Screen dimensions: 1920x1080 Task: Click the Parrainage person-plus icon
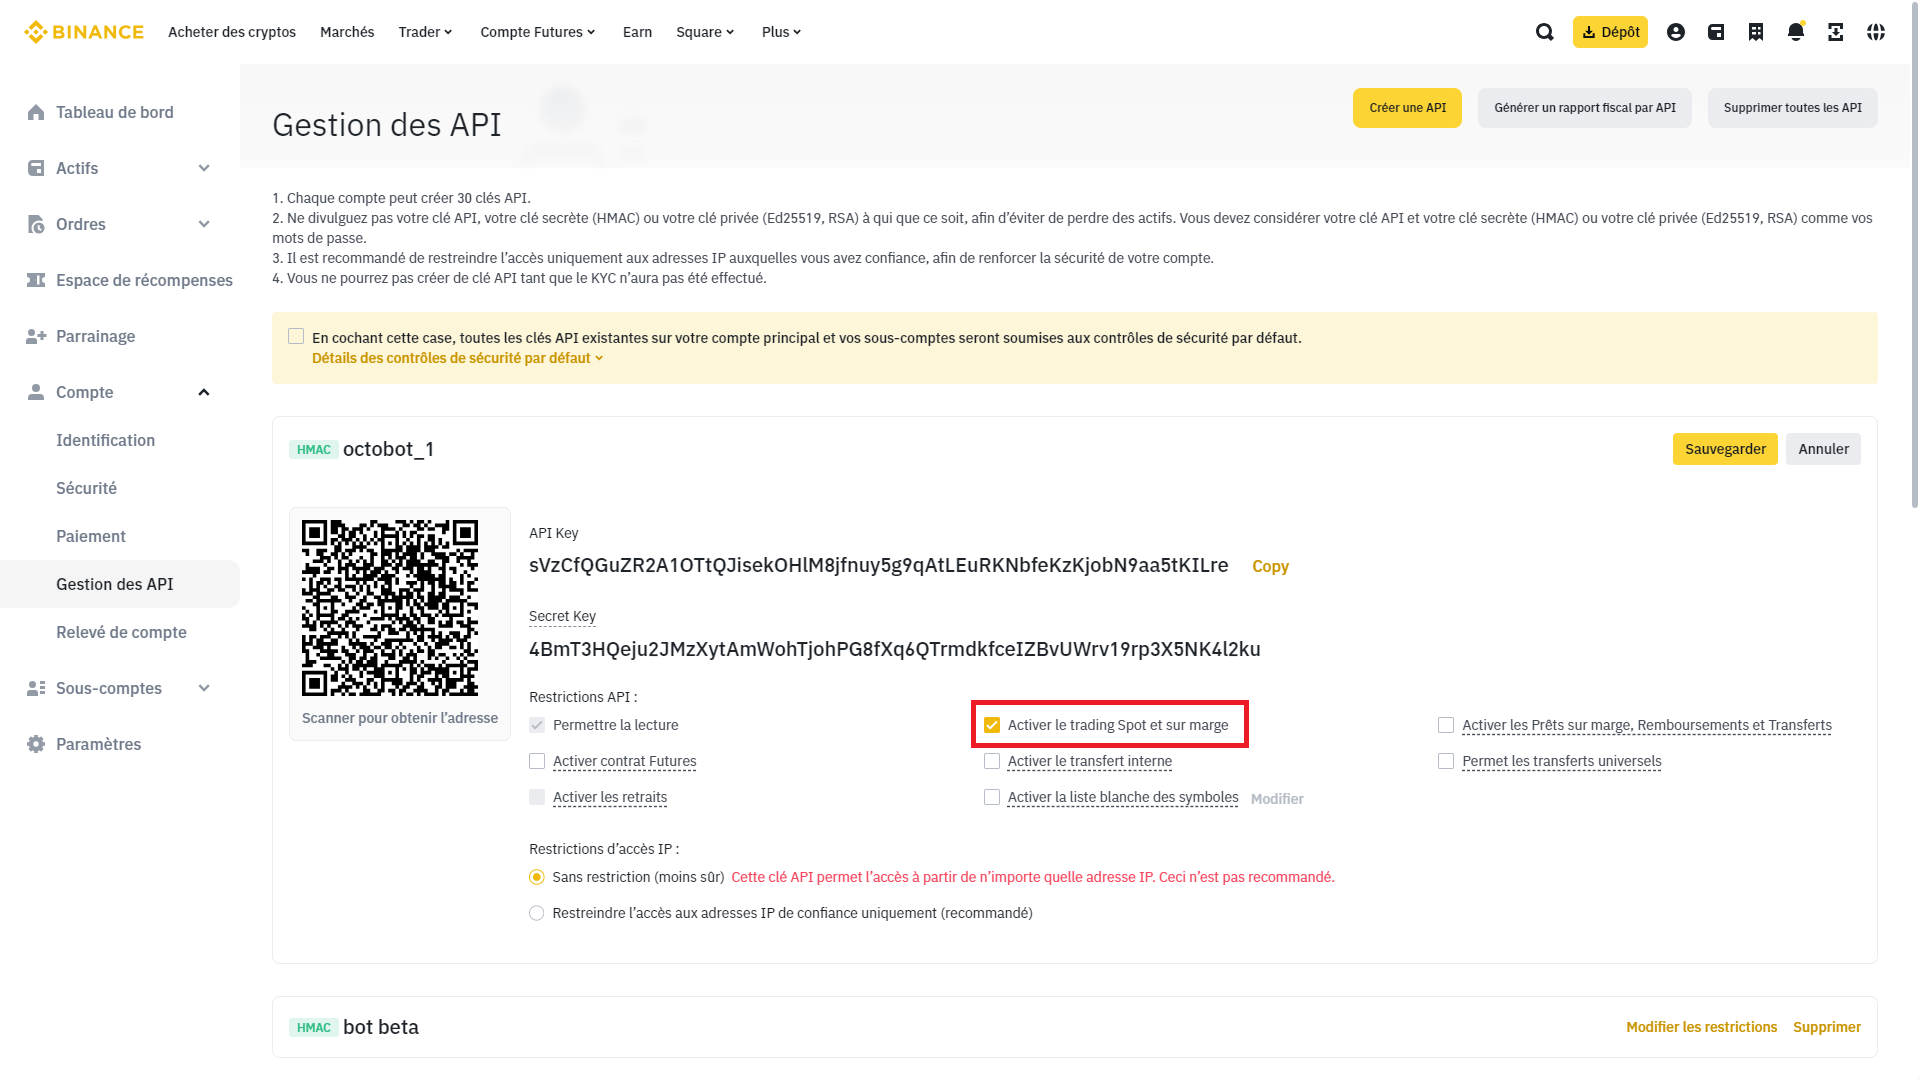tap(36, 336)
